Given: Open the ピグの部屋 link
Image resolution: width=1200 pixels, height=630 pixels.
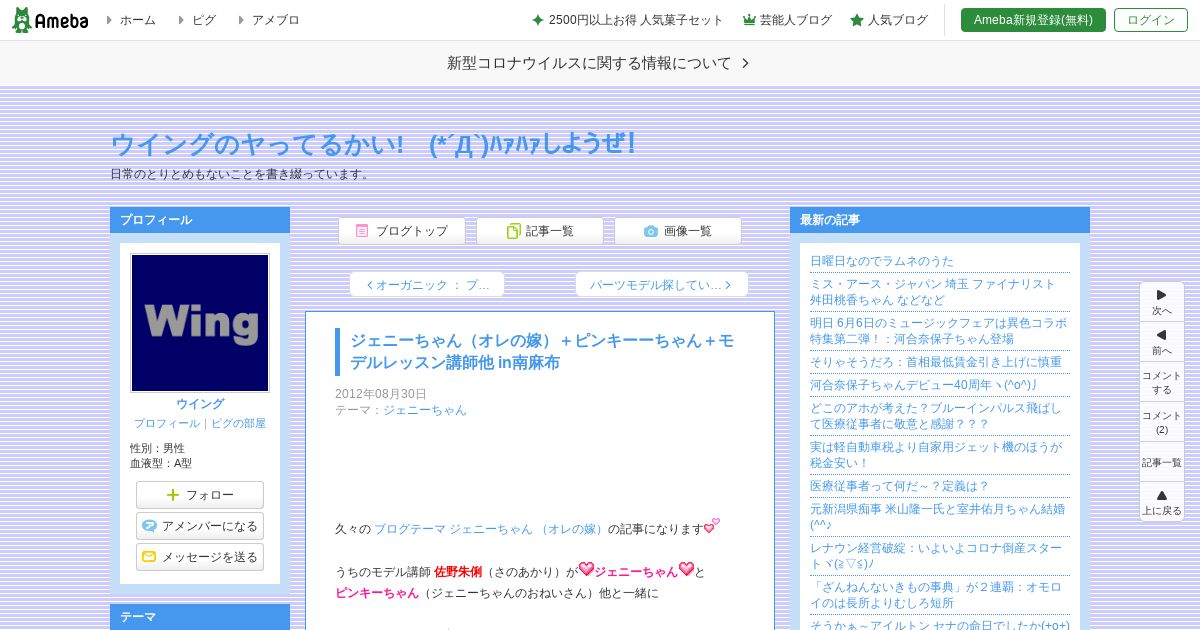Looking at the screenshot, I should 238,423.
